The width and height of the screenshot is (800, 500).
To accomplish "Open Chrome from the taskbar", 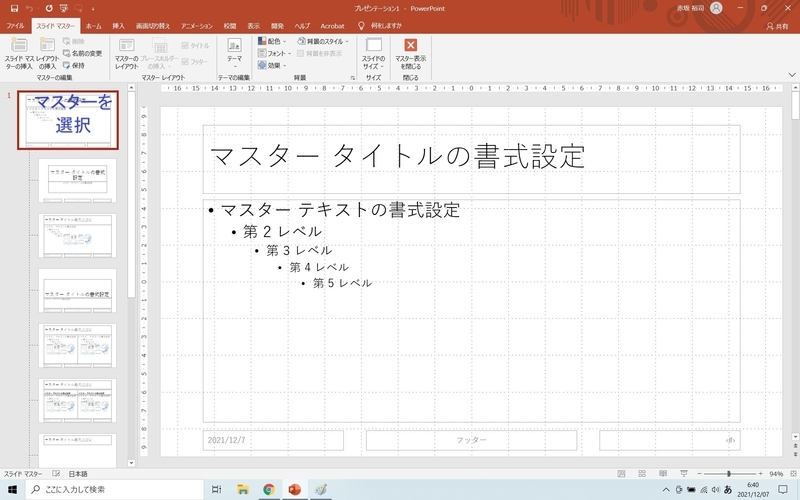I will (268, 489).
